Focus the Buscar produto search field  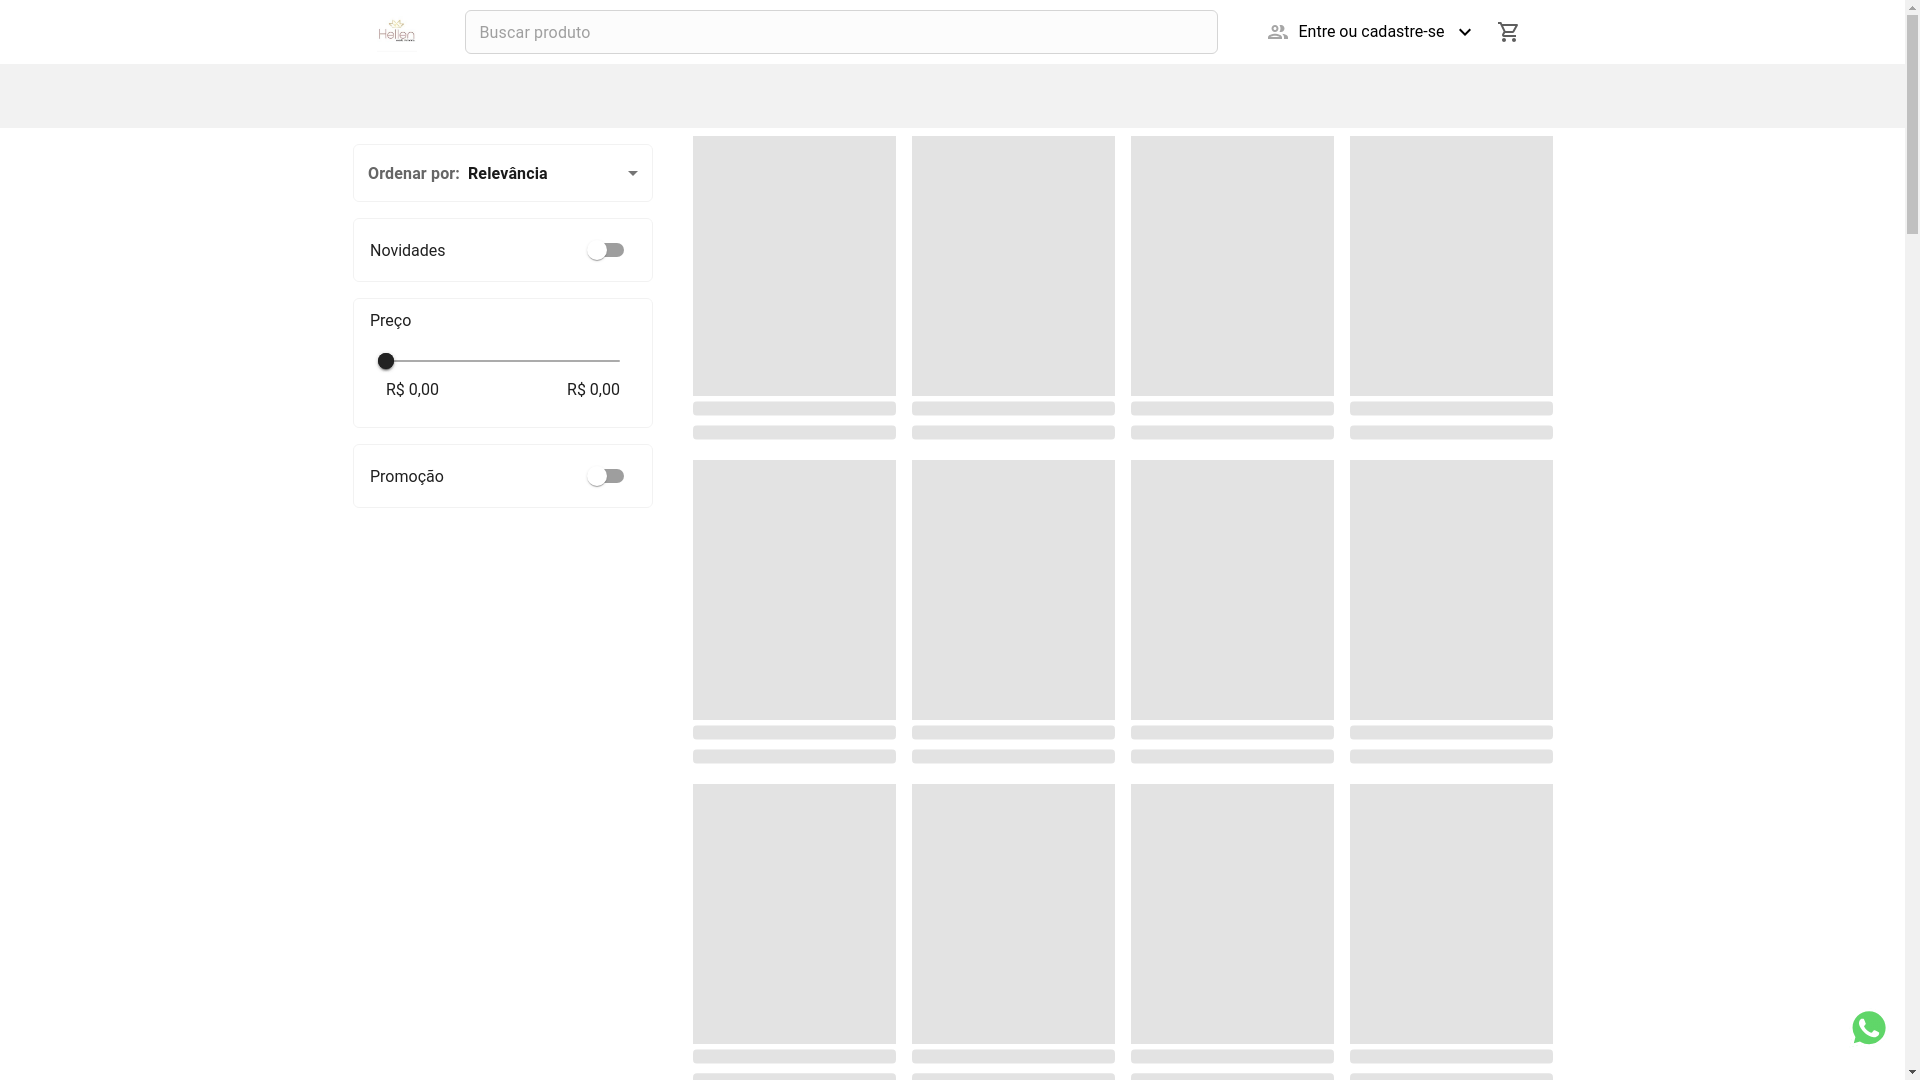(841, 32)
